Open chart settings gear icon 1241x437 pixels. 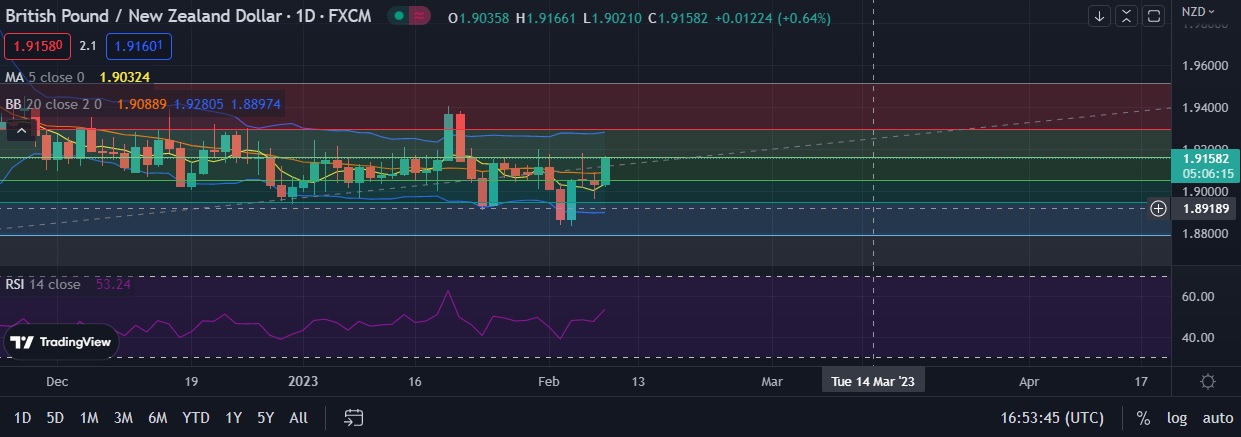pos(1208,382)
